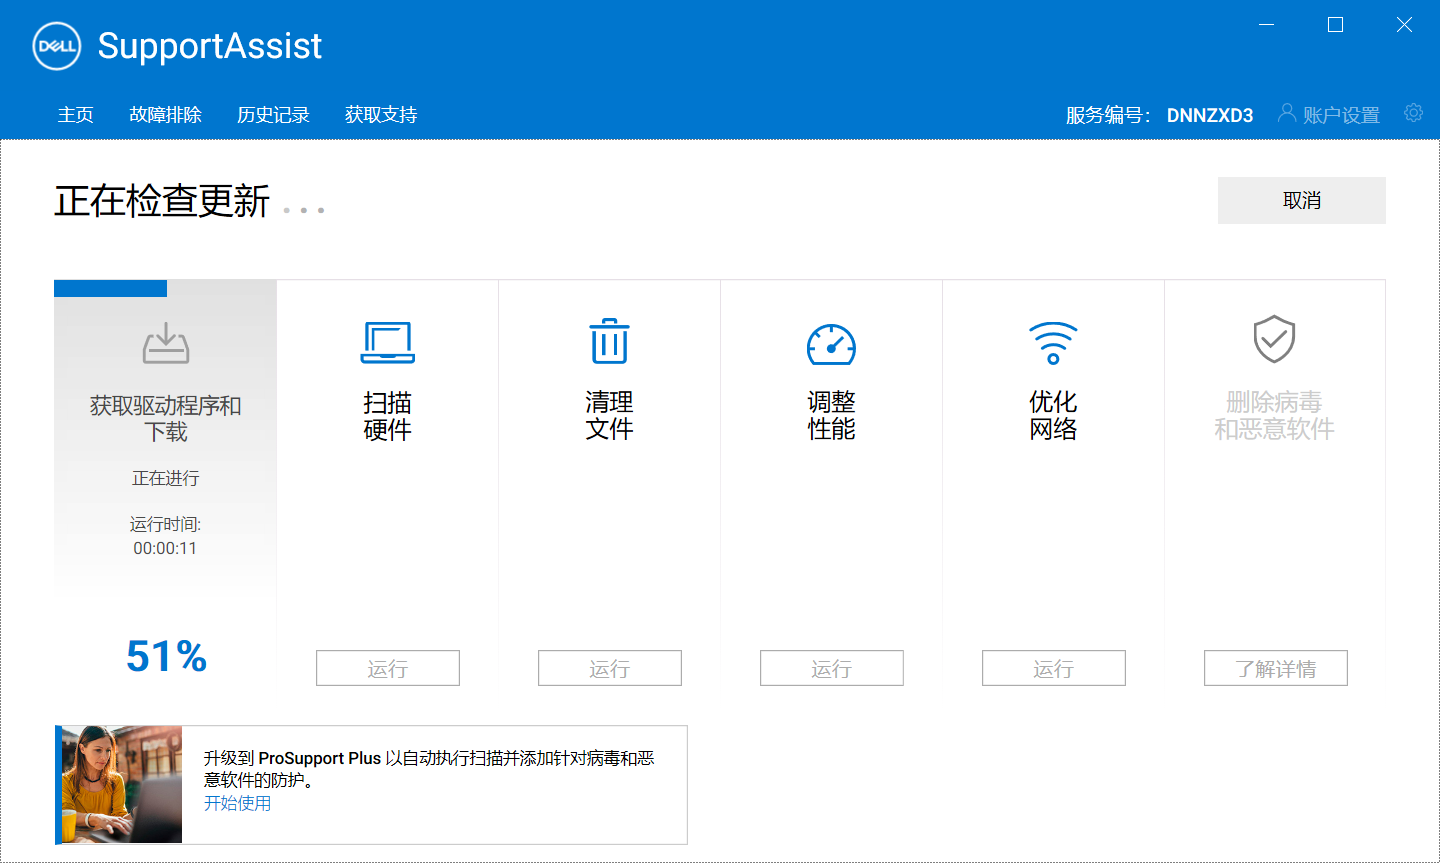The image size is (1440, 863).
Task: Click the Optimize Network Wi-Fi icon
Action: 1053,343
